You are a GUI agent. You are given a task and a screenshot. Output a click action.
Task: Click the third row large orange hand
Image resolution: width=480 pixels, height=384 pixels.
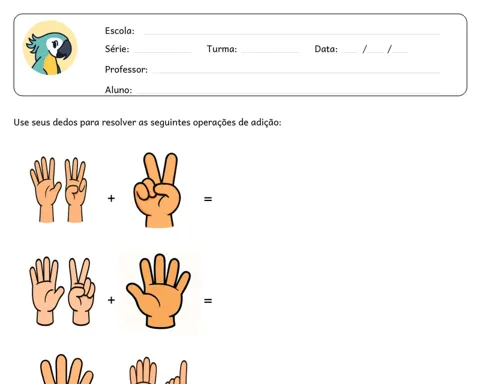[x=67, y=369]
